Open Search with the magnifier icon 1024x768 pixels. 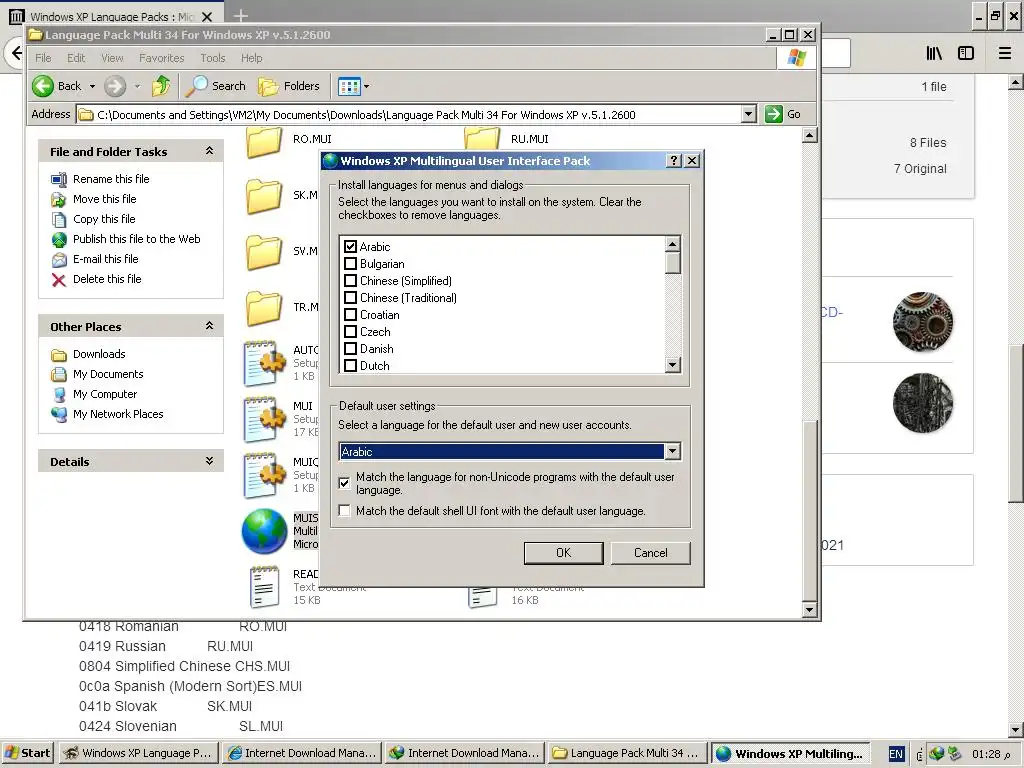[x=197, y=86]
